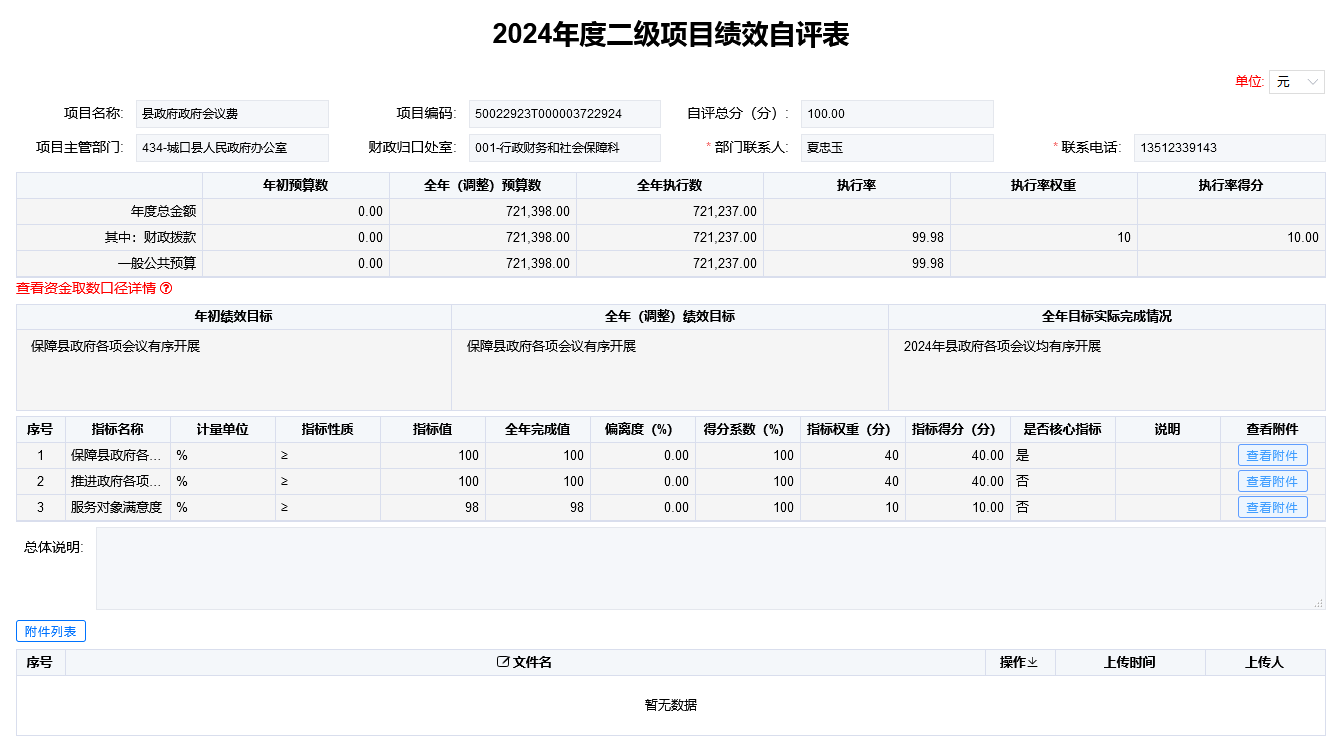The image size is (1339, 751).
Task: View attachment for indicator row 2
Action: click(x=1272, y=482)
